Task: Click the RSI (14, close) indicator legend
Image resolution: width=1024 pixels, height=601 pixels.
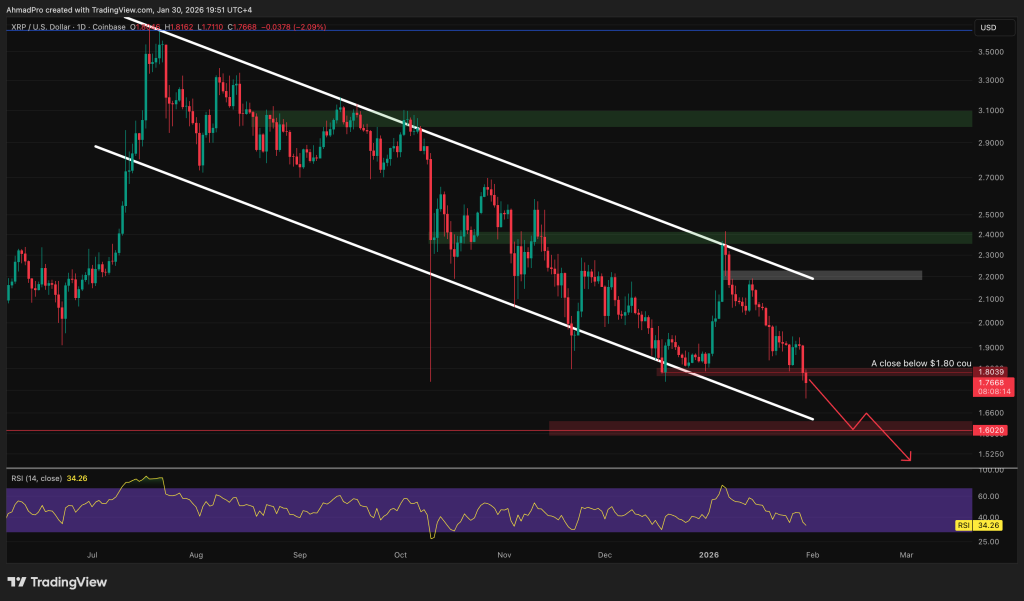Action: pos(37,479)
